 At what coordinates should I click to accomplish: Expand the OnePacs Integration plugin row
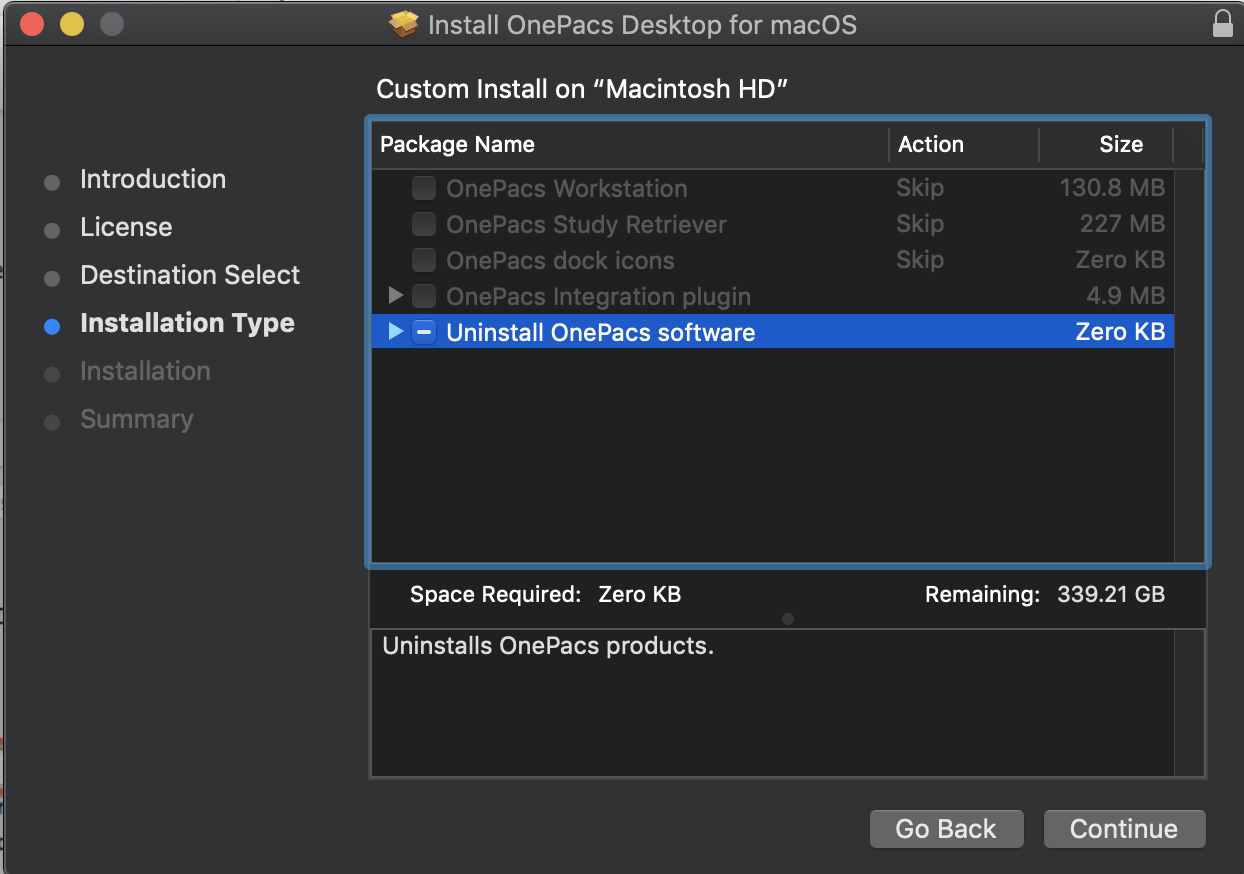pyautogui.click(x=395, y=296)
